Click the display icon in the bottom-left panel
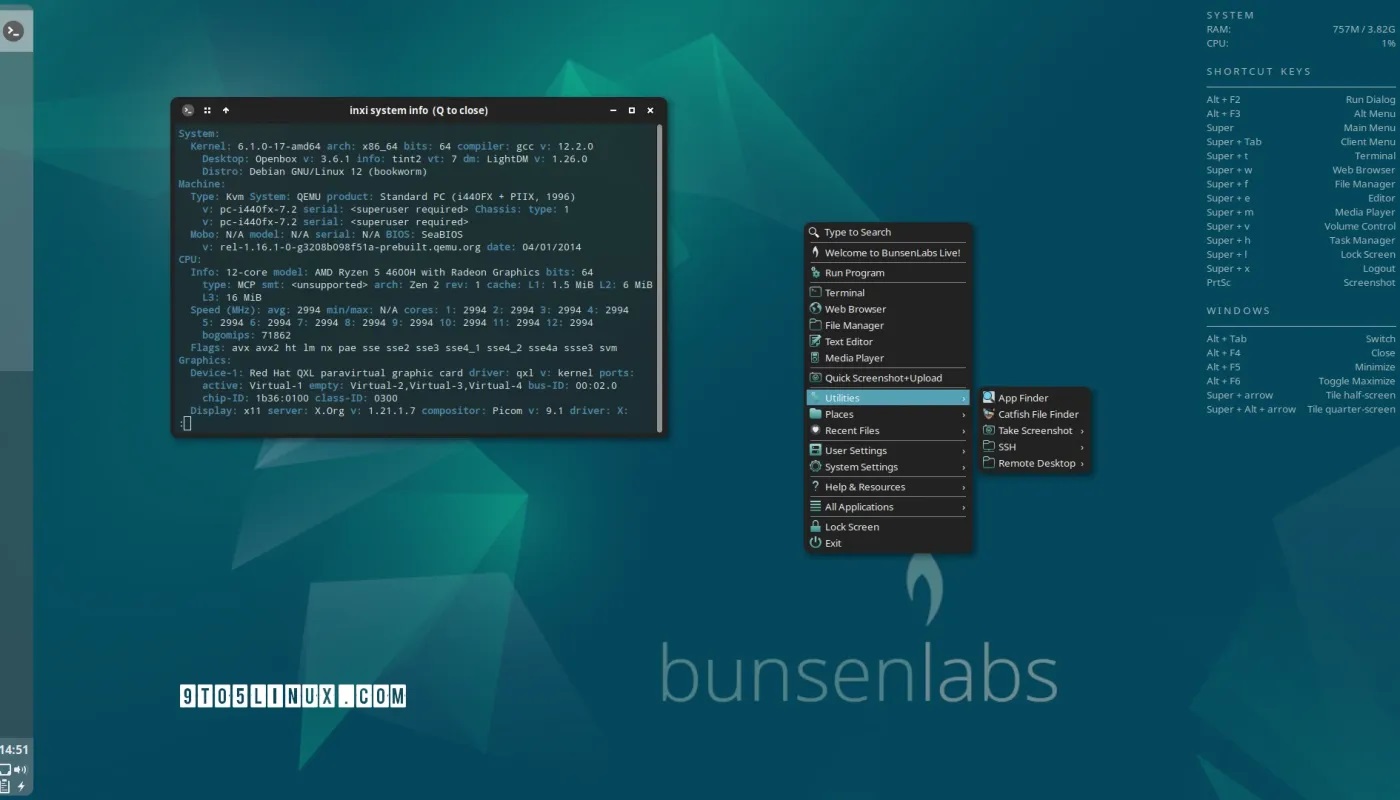Image resolution: width=1400 pixels, height=800 pixels. pos(5,769)
